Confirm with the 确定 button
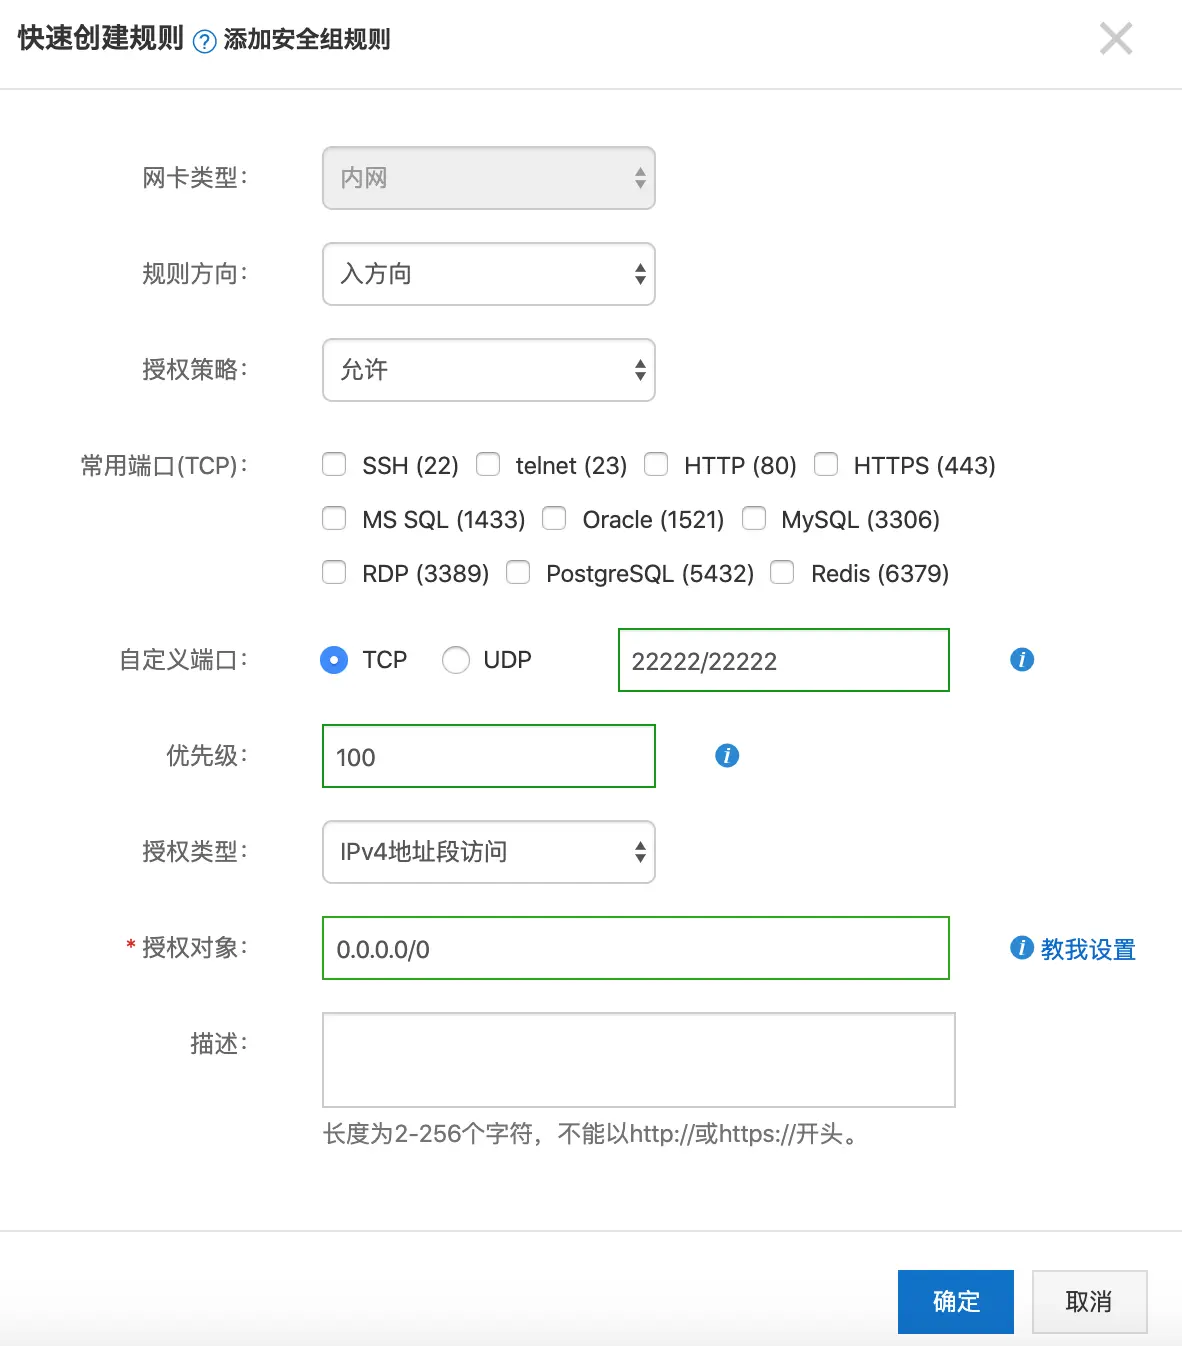The width and height of the screenshot is (1182, 1346). click(x=956, y=1302)
